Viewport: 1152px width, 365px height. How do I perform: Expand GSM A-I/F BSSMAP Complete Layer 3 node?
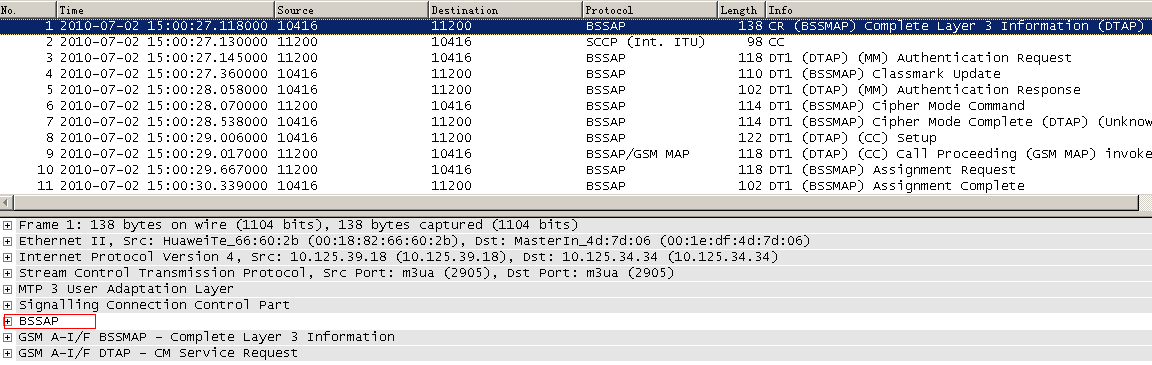(8, 337)
